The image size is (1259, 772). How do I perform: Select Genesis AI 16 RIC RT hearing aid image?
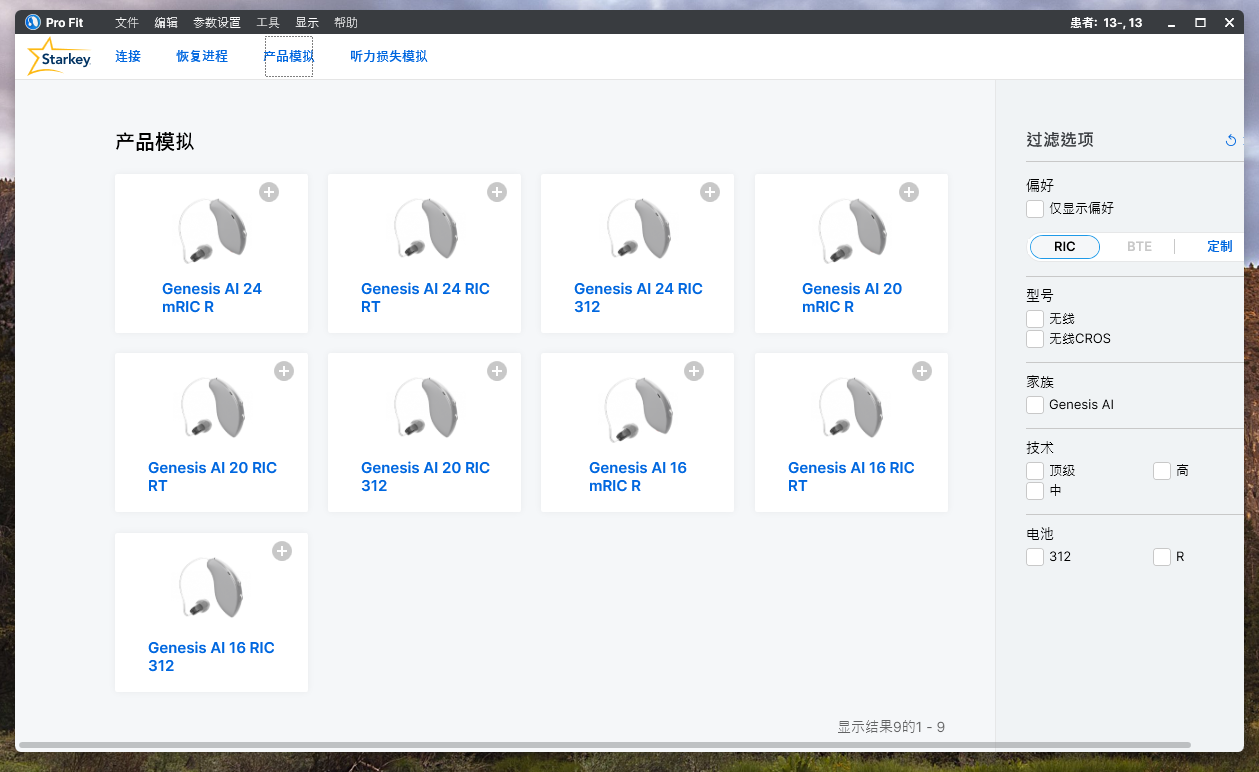(851, 409)
